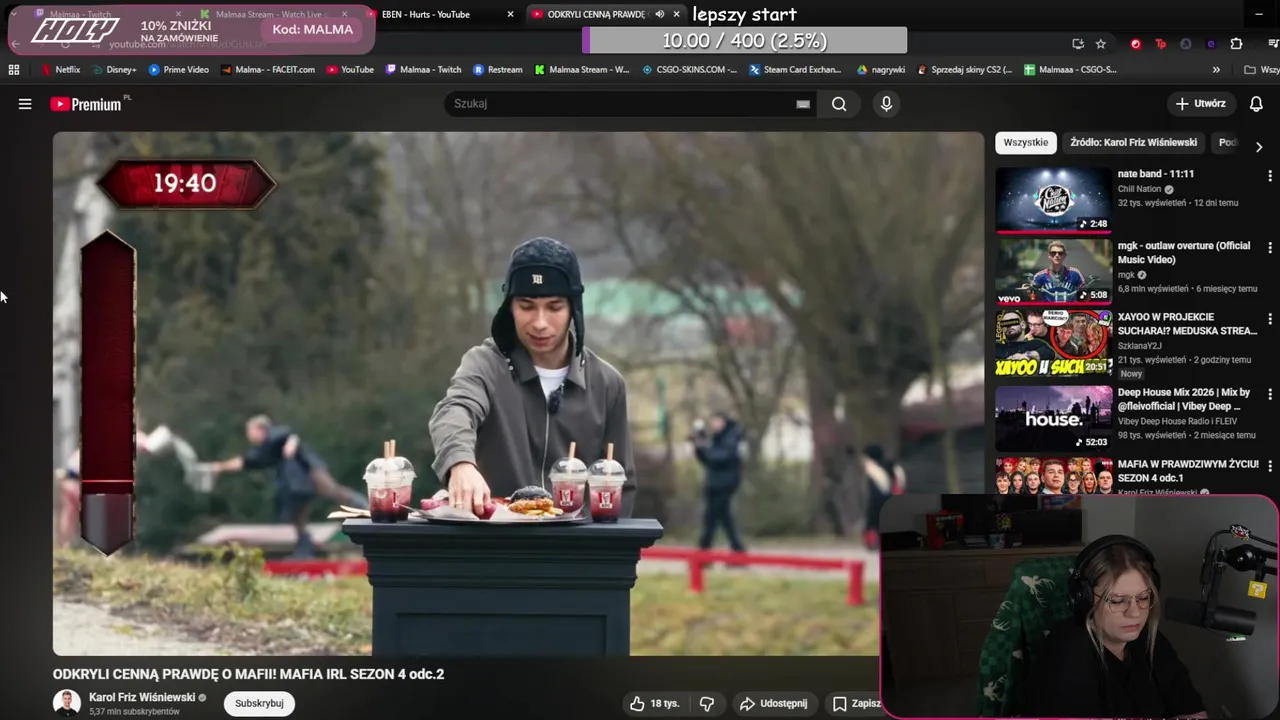Open the Malmaa Stream - W... bookmark
Screen dimensions: 1280x720
582,70
